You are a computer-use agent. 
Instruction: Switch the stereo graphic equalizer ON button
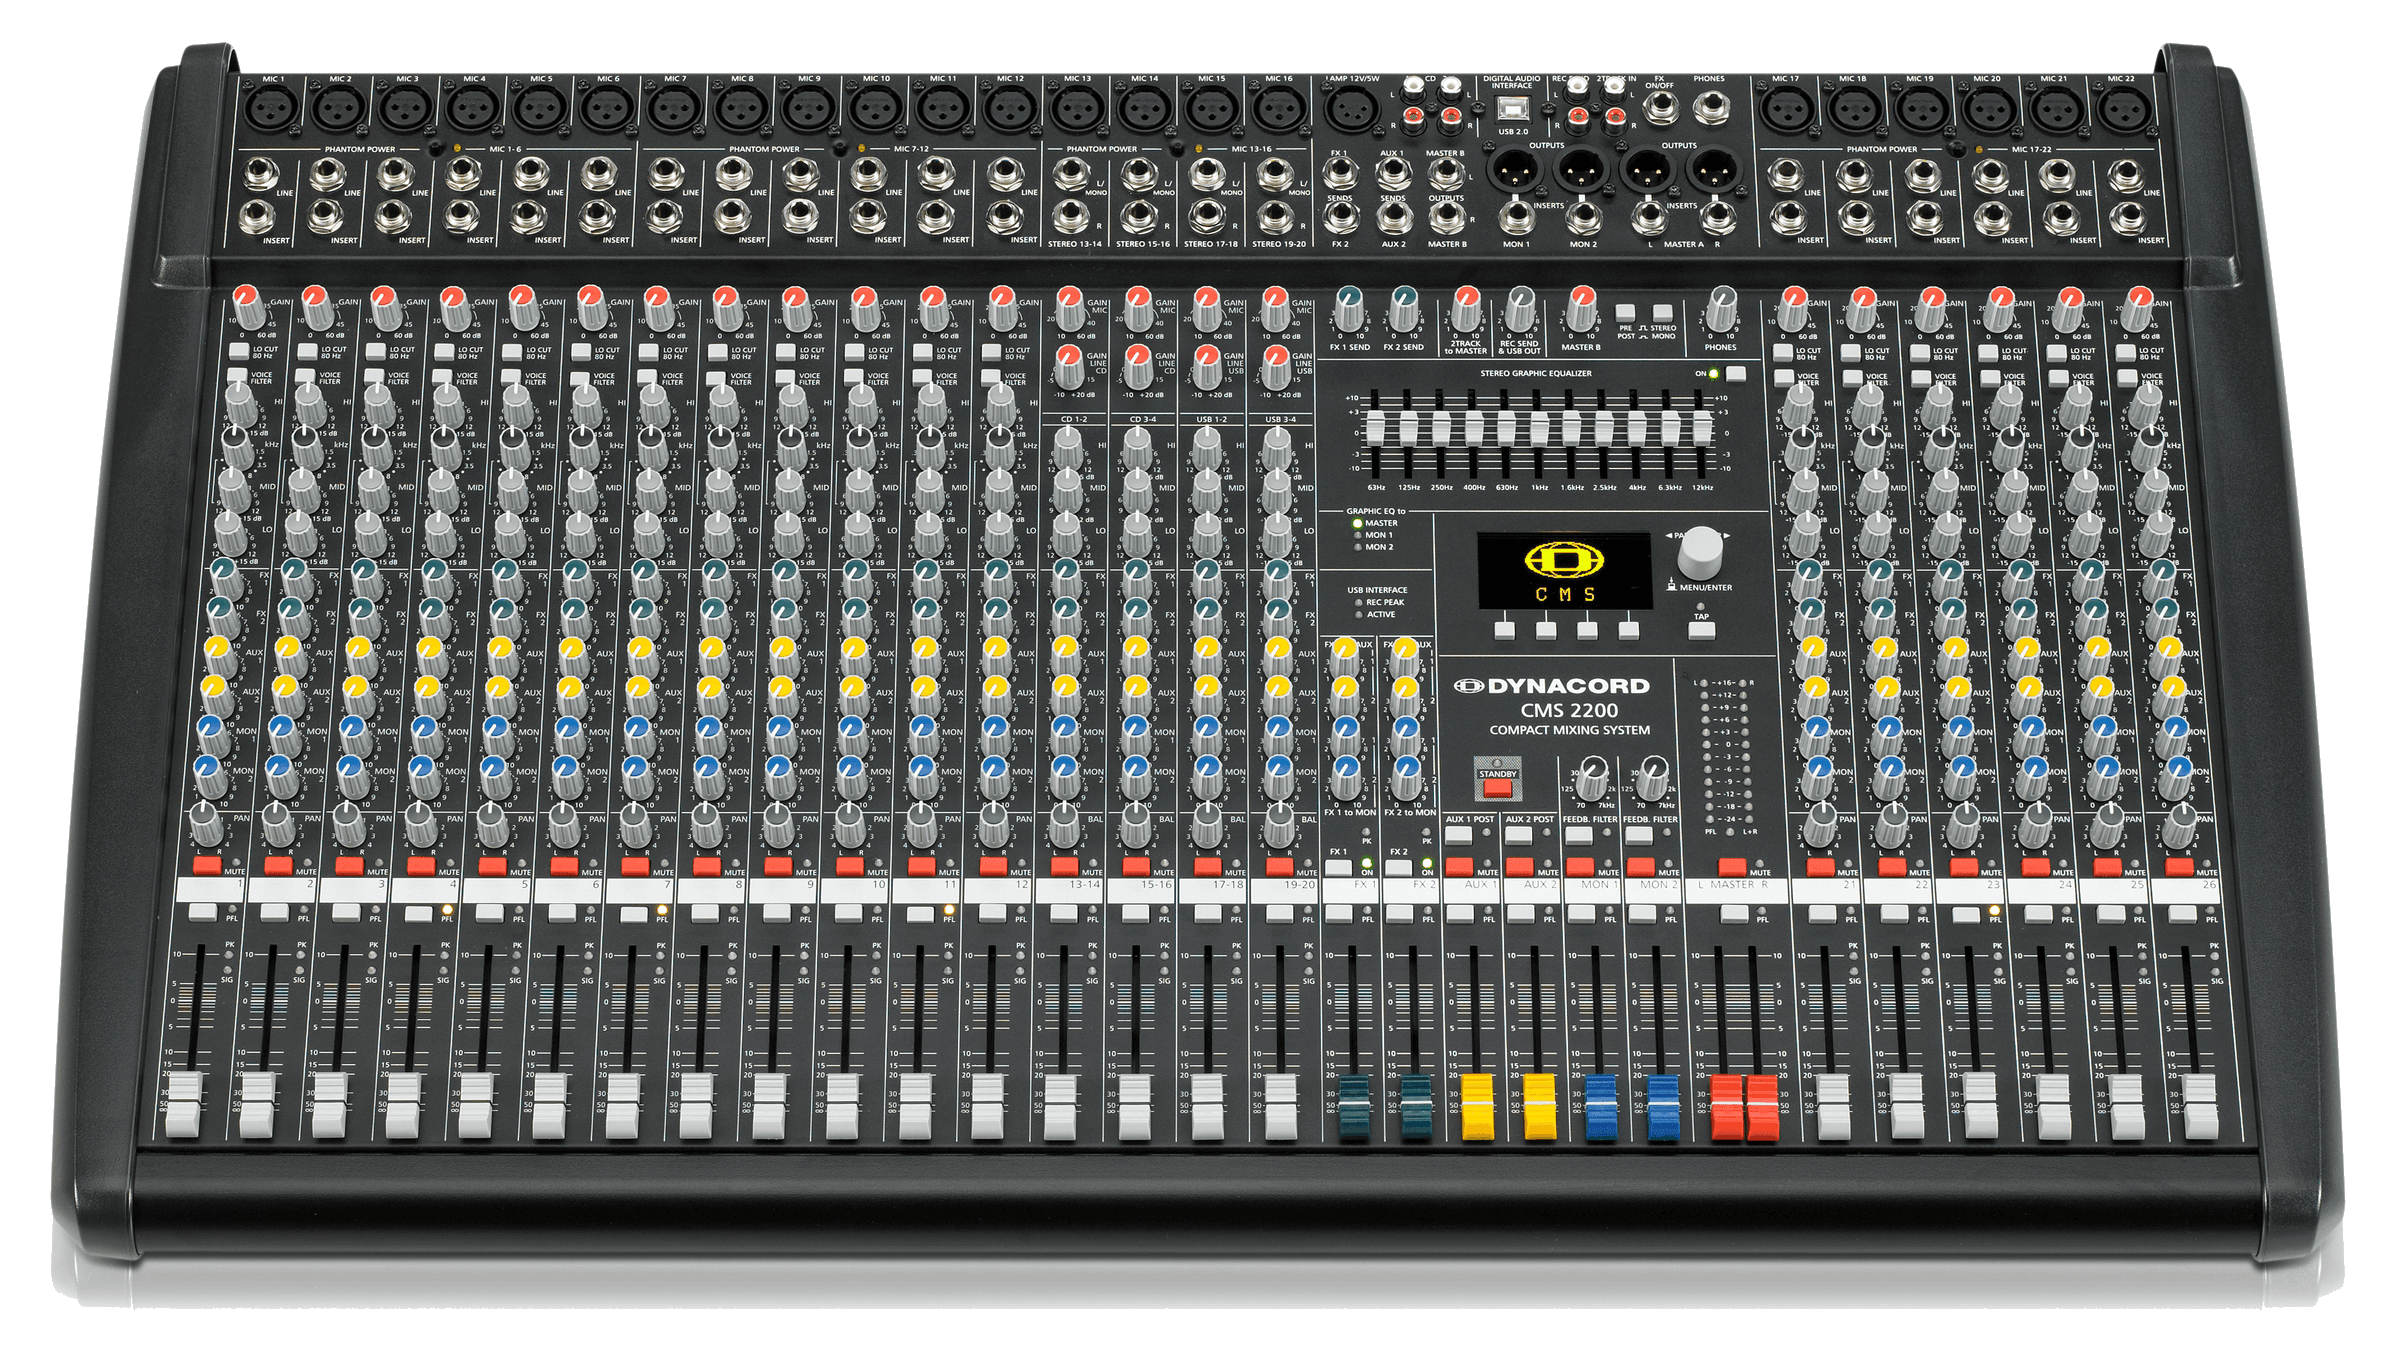click(1735, 373)
